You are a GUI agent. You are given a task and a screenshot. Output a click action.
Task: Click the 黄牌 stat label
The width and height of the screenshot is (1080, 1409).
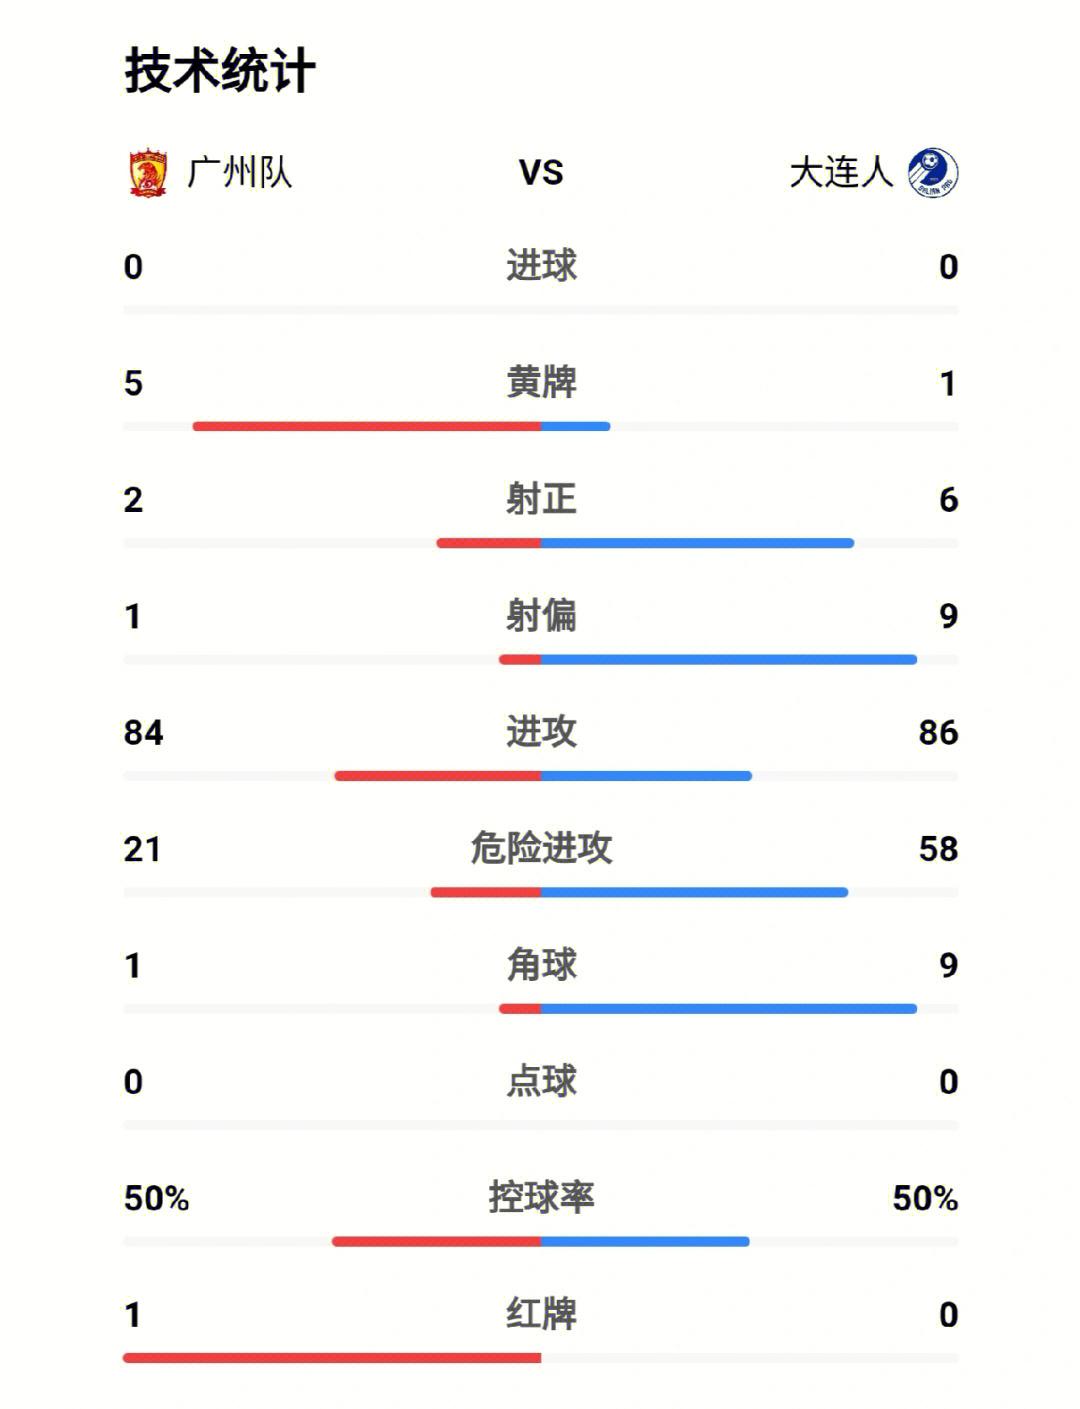click(x=541, y=382)
